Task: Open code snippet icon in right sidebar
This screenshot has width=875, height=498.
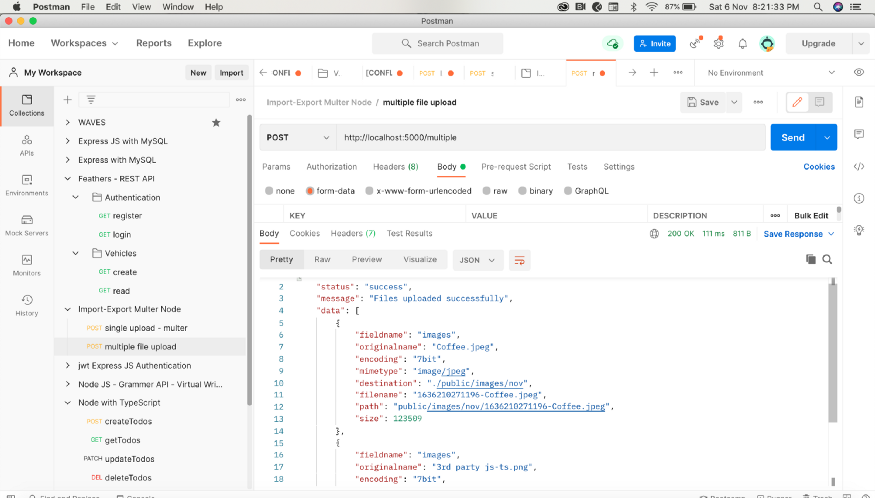Action: click(x=859, y=167)
